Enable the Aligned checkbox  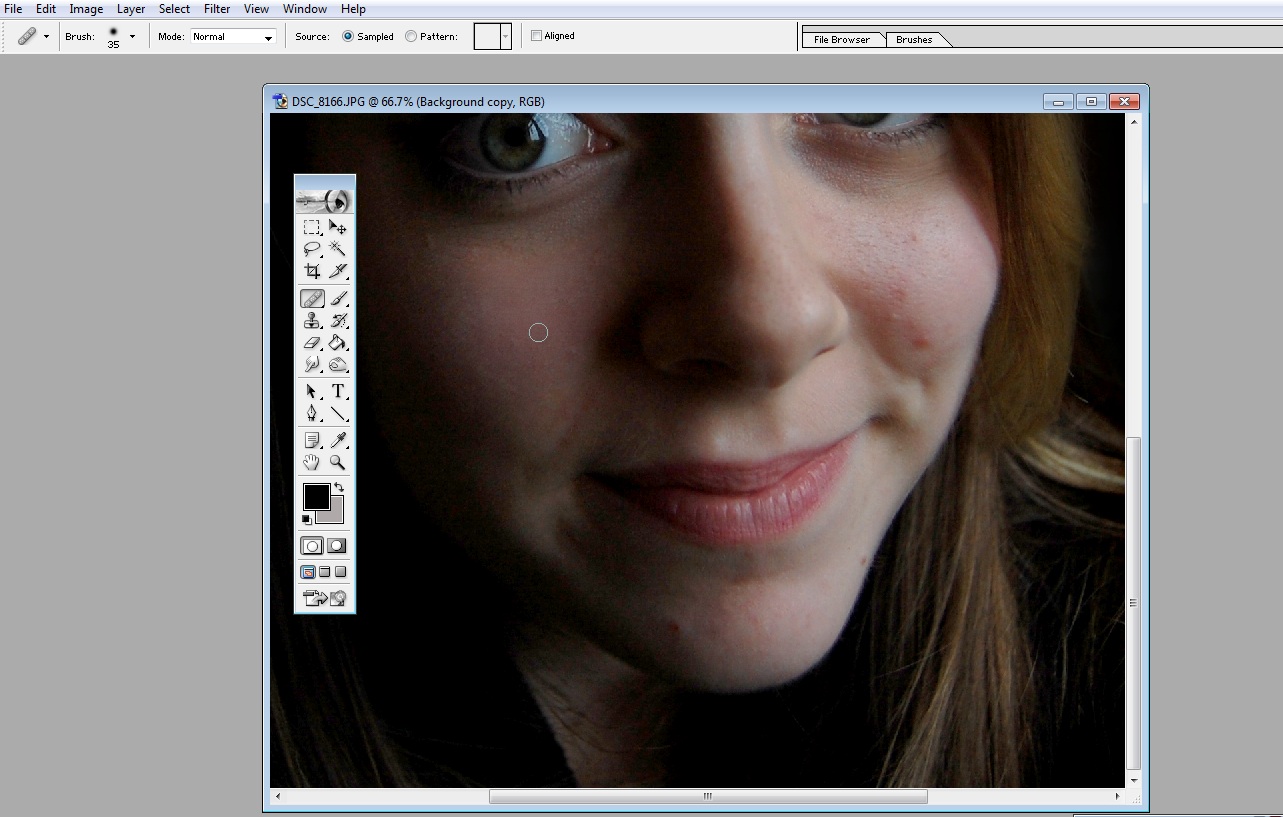coord(536,35)
